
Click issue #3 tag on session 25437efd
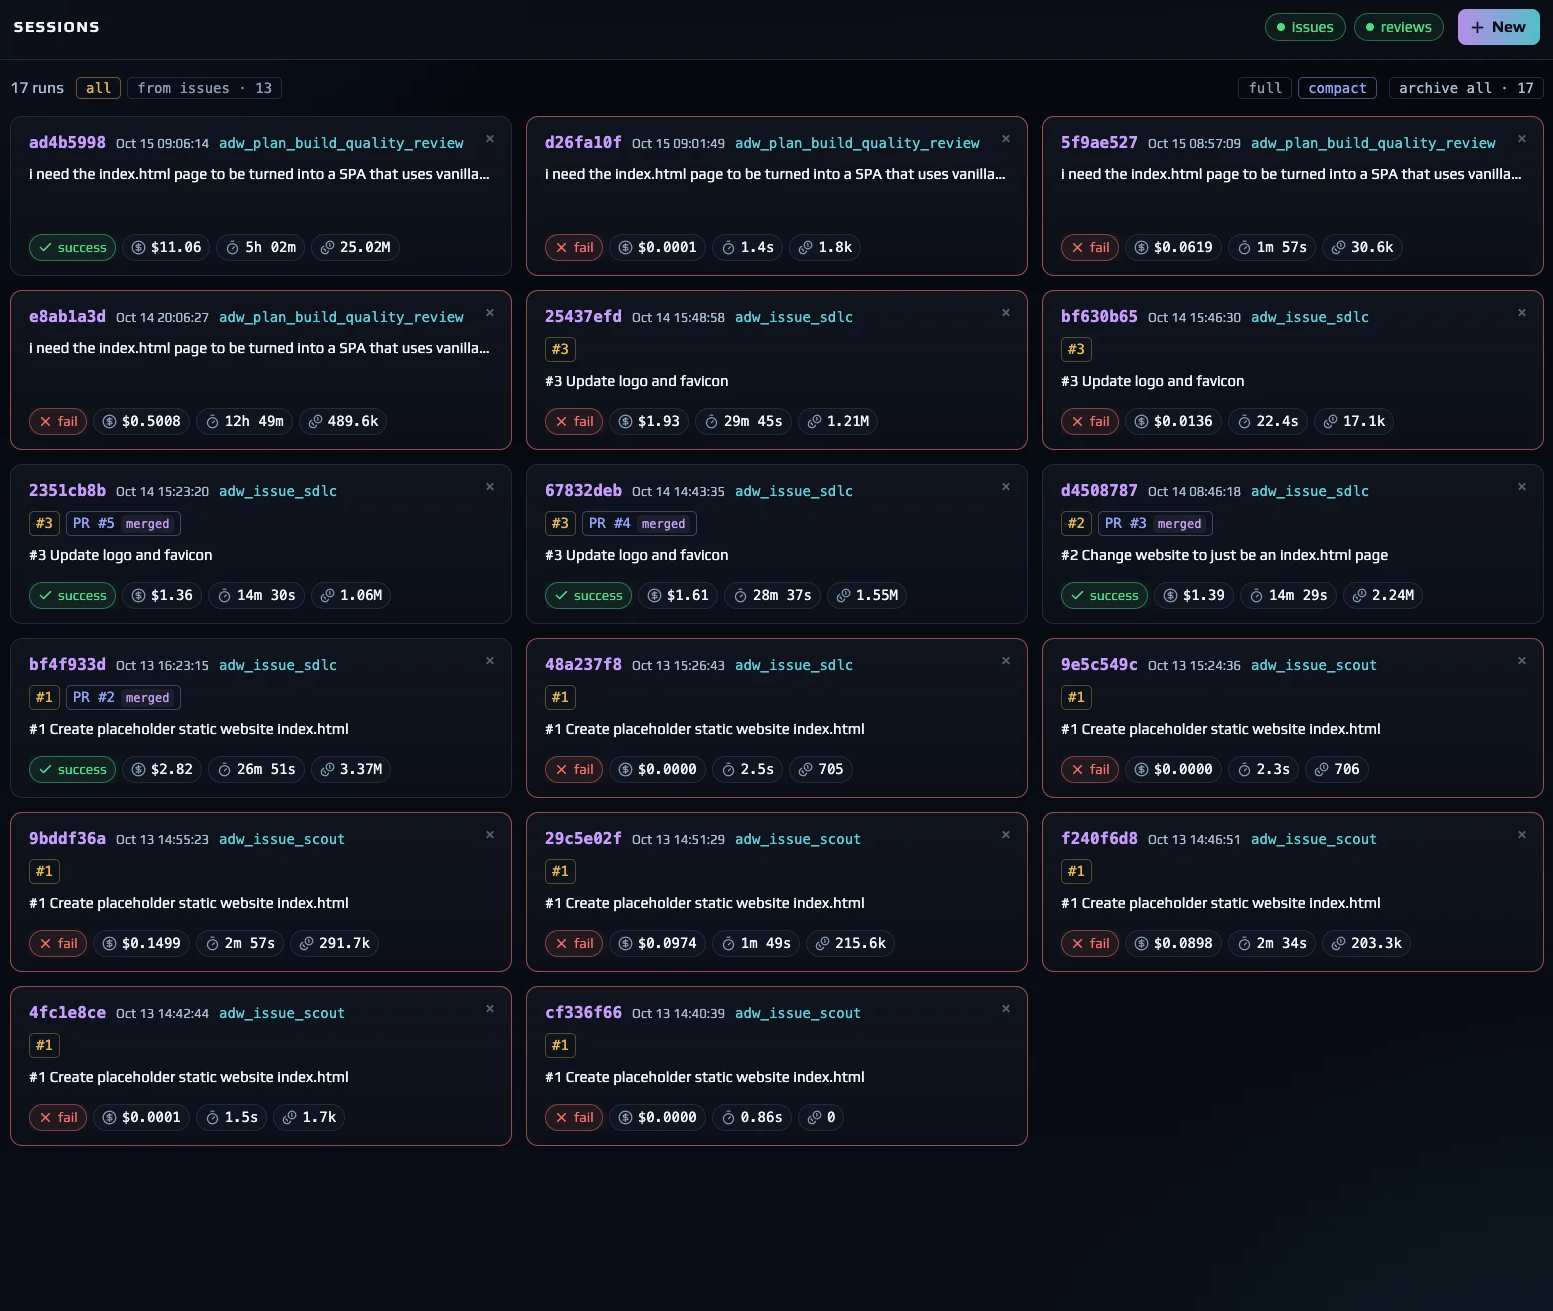pyautogui.click(x=560, y=349)
